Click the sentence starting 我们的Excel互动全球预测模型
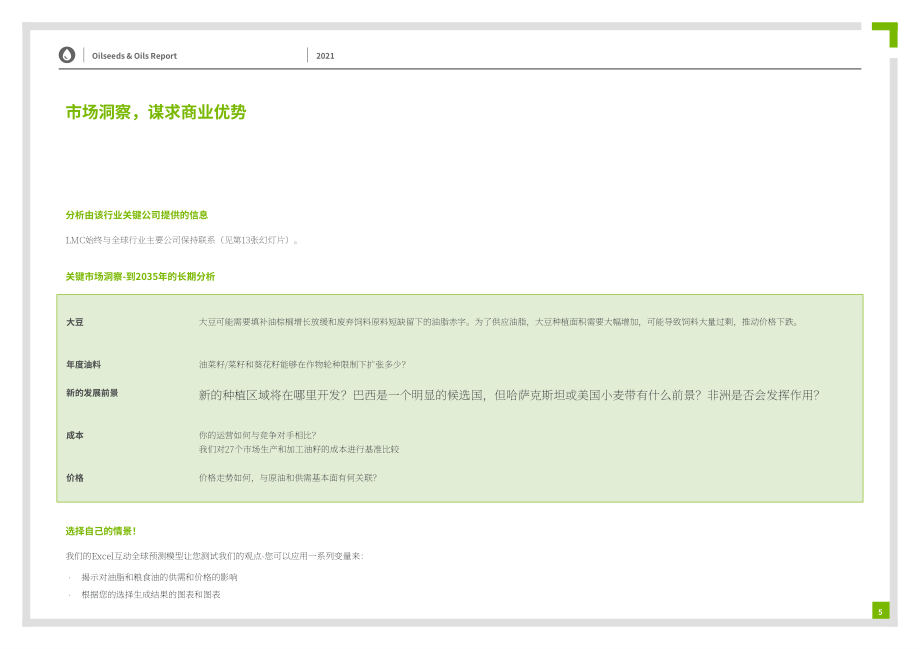The image size is (920, 649). tap(215, 556)
